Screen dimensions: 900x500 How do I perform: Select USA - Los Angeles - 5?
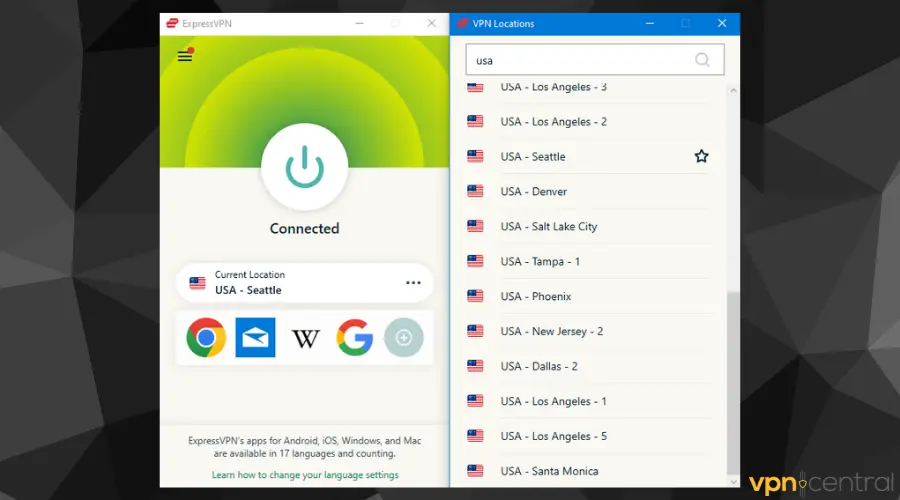(x=589, y=436)
